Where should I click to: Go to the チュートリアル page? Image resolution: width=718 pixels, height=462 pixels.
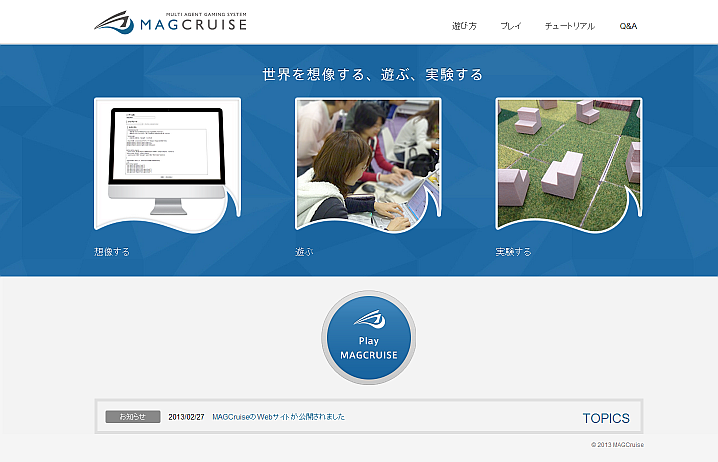click(x=570, y=26)
